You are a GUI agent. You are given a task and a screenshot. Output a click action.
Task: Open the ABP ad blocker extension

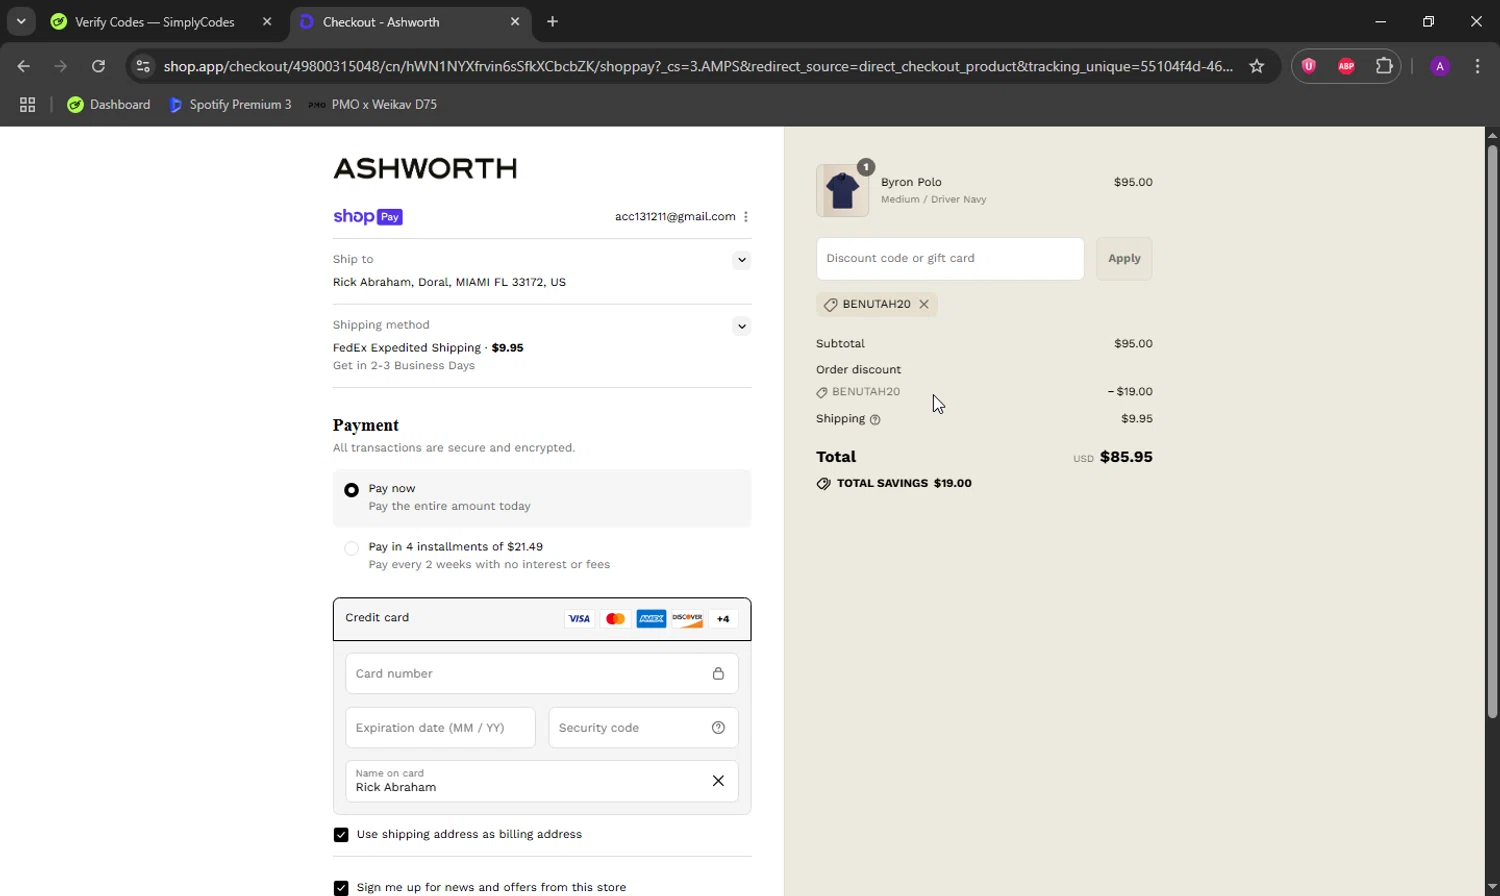[x=1346, y=66]
